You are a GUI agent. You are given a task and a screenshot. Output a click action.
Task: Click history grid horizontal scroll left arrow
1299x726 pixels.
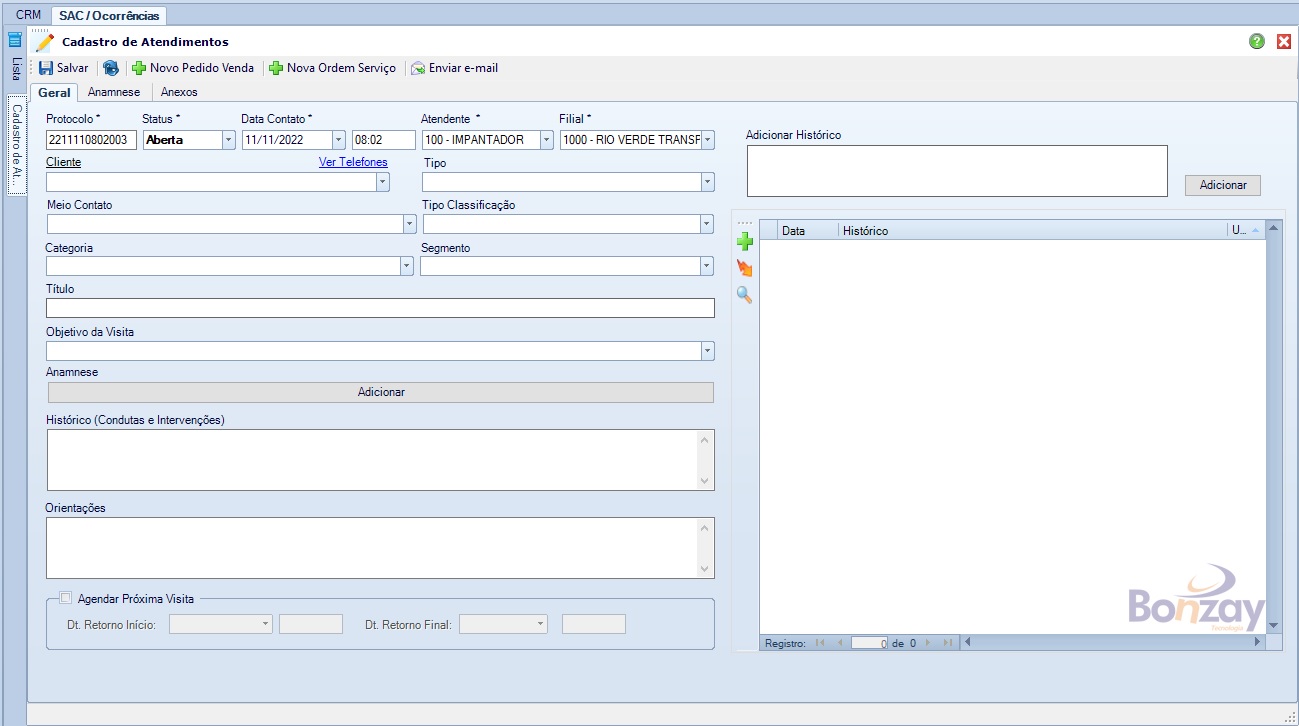[x=967, y=642]
